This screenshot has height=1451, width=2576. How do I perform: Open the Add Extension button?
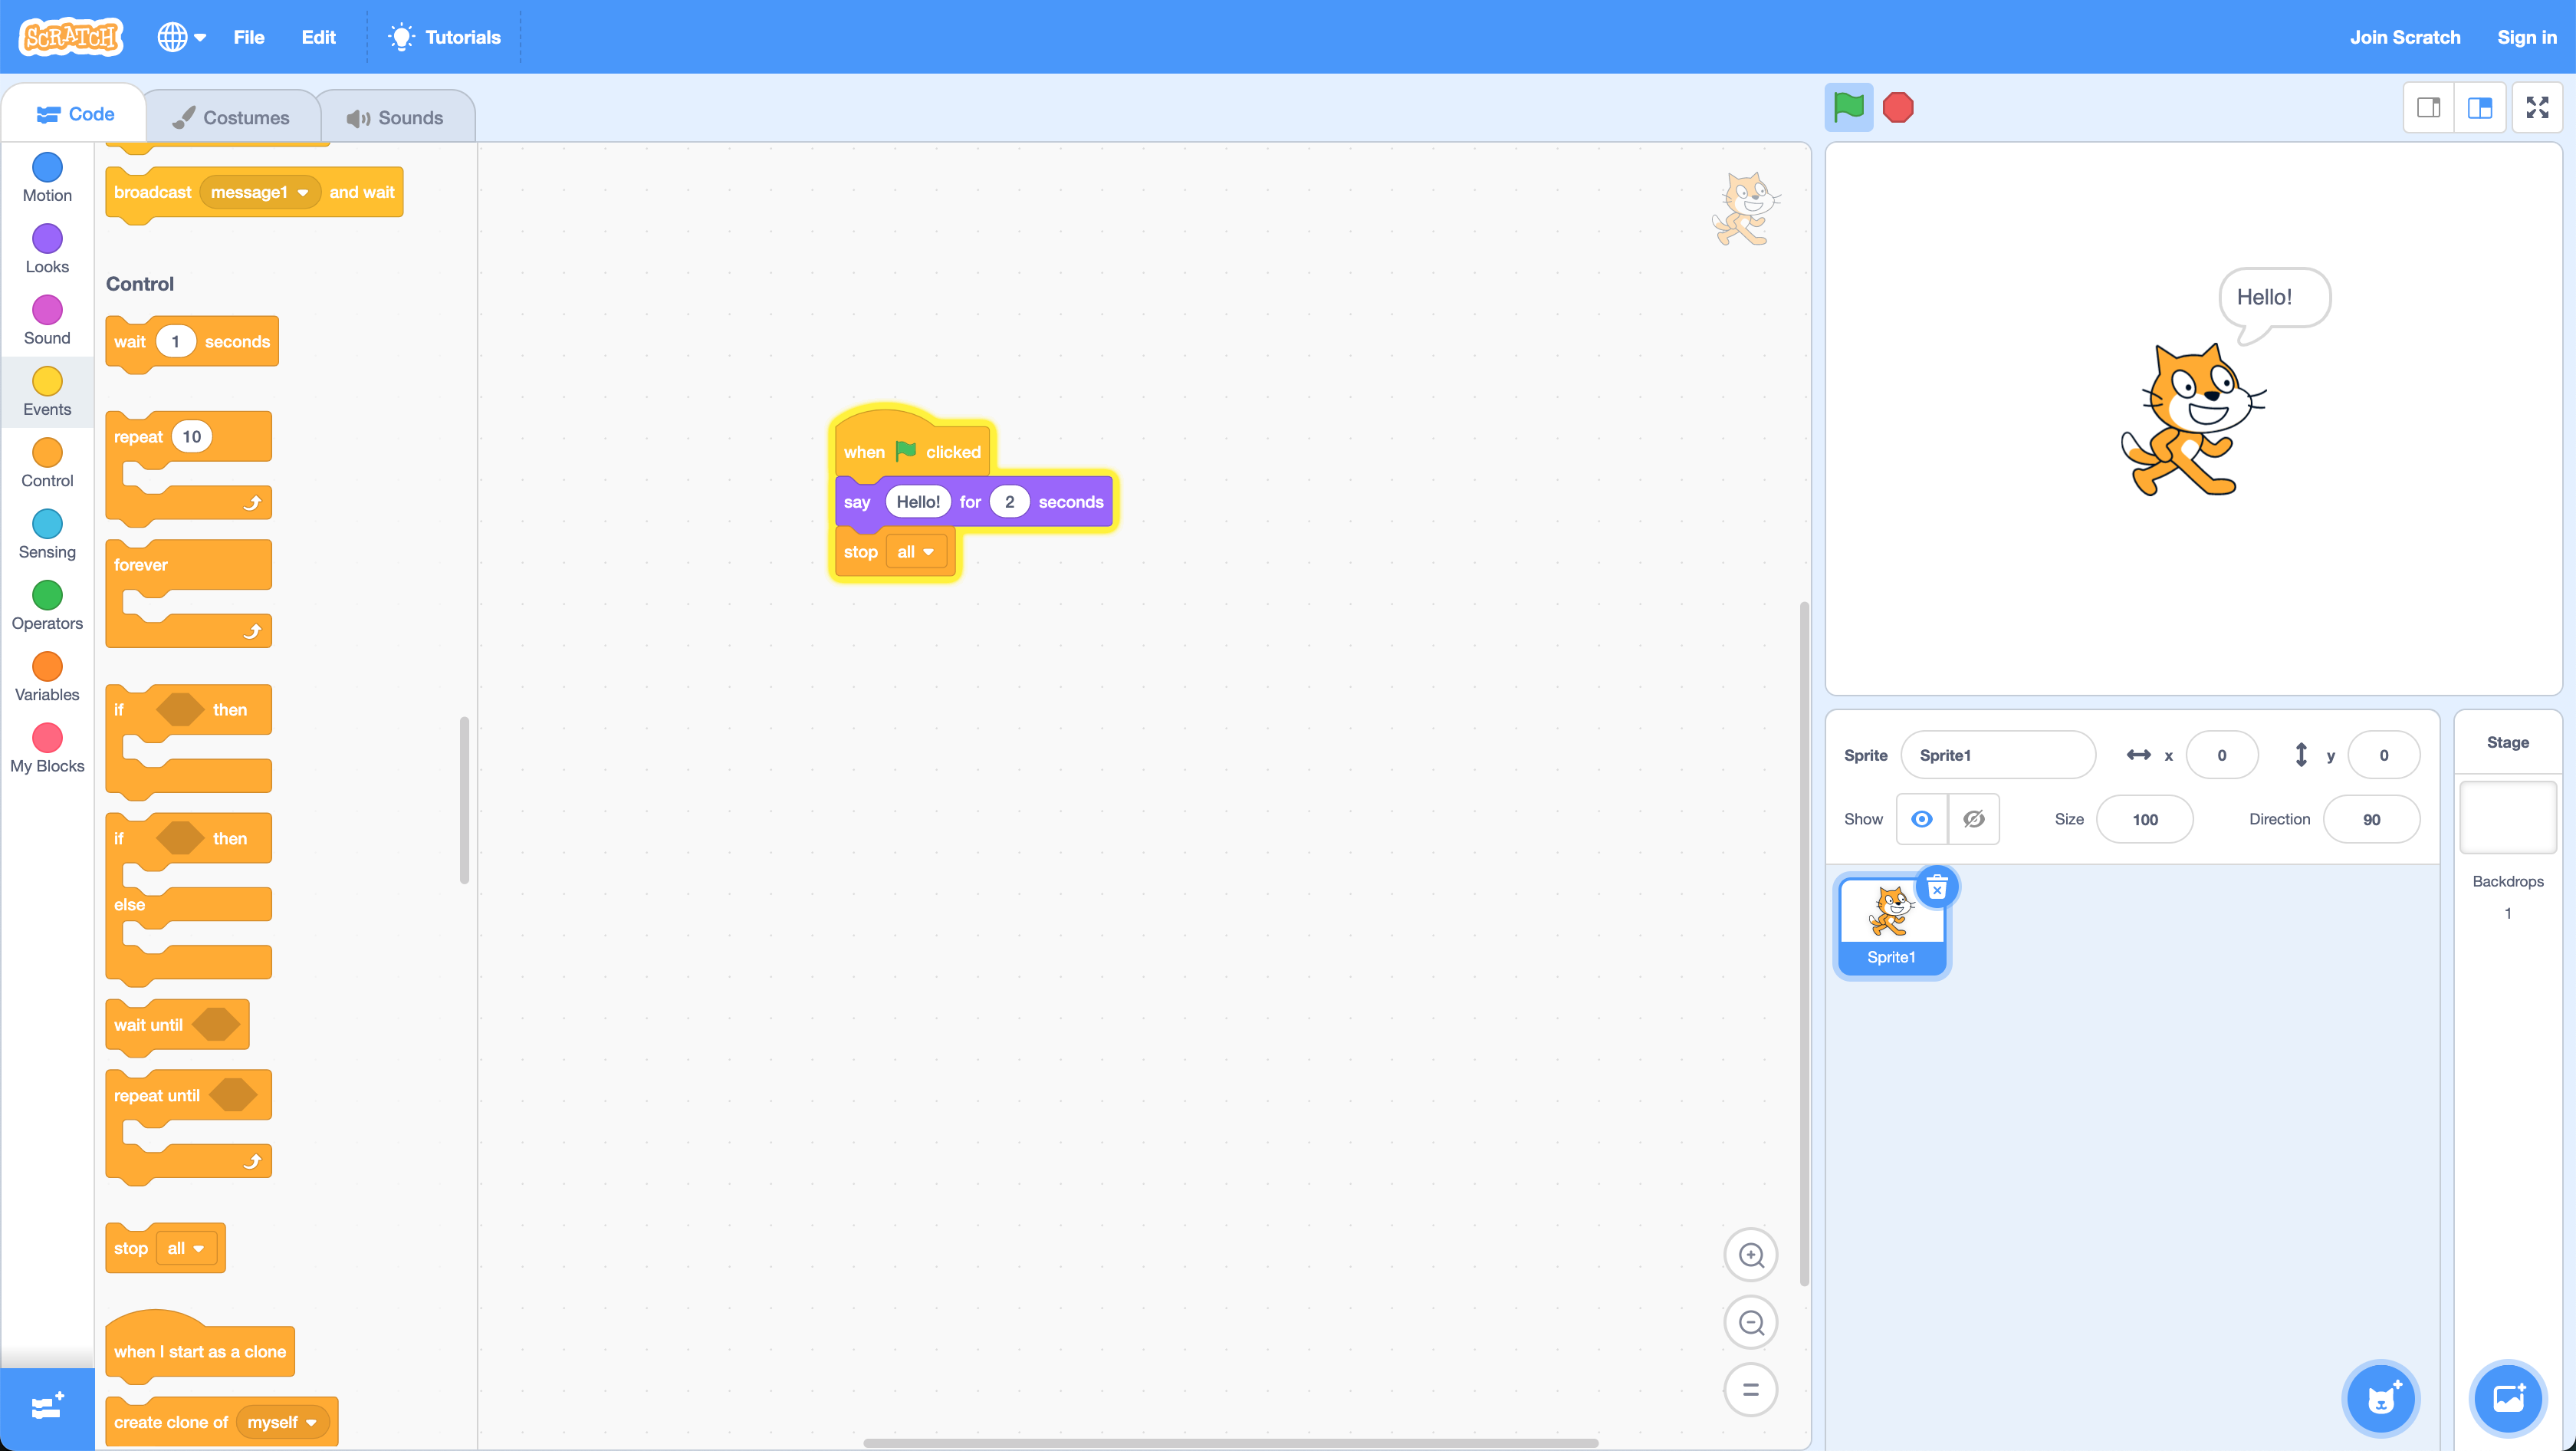coord(47,1407)
